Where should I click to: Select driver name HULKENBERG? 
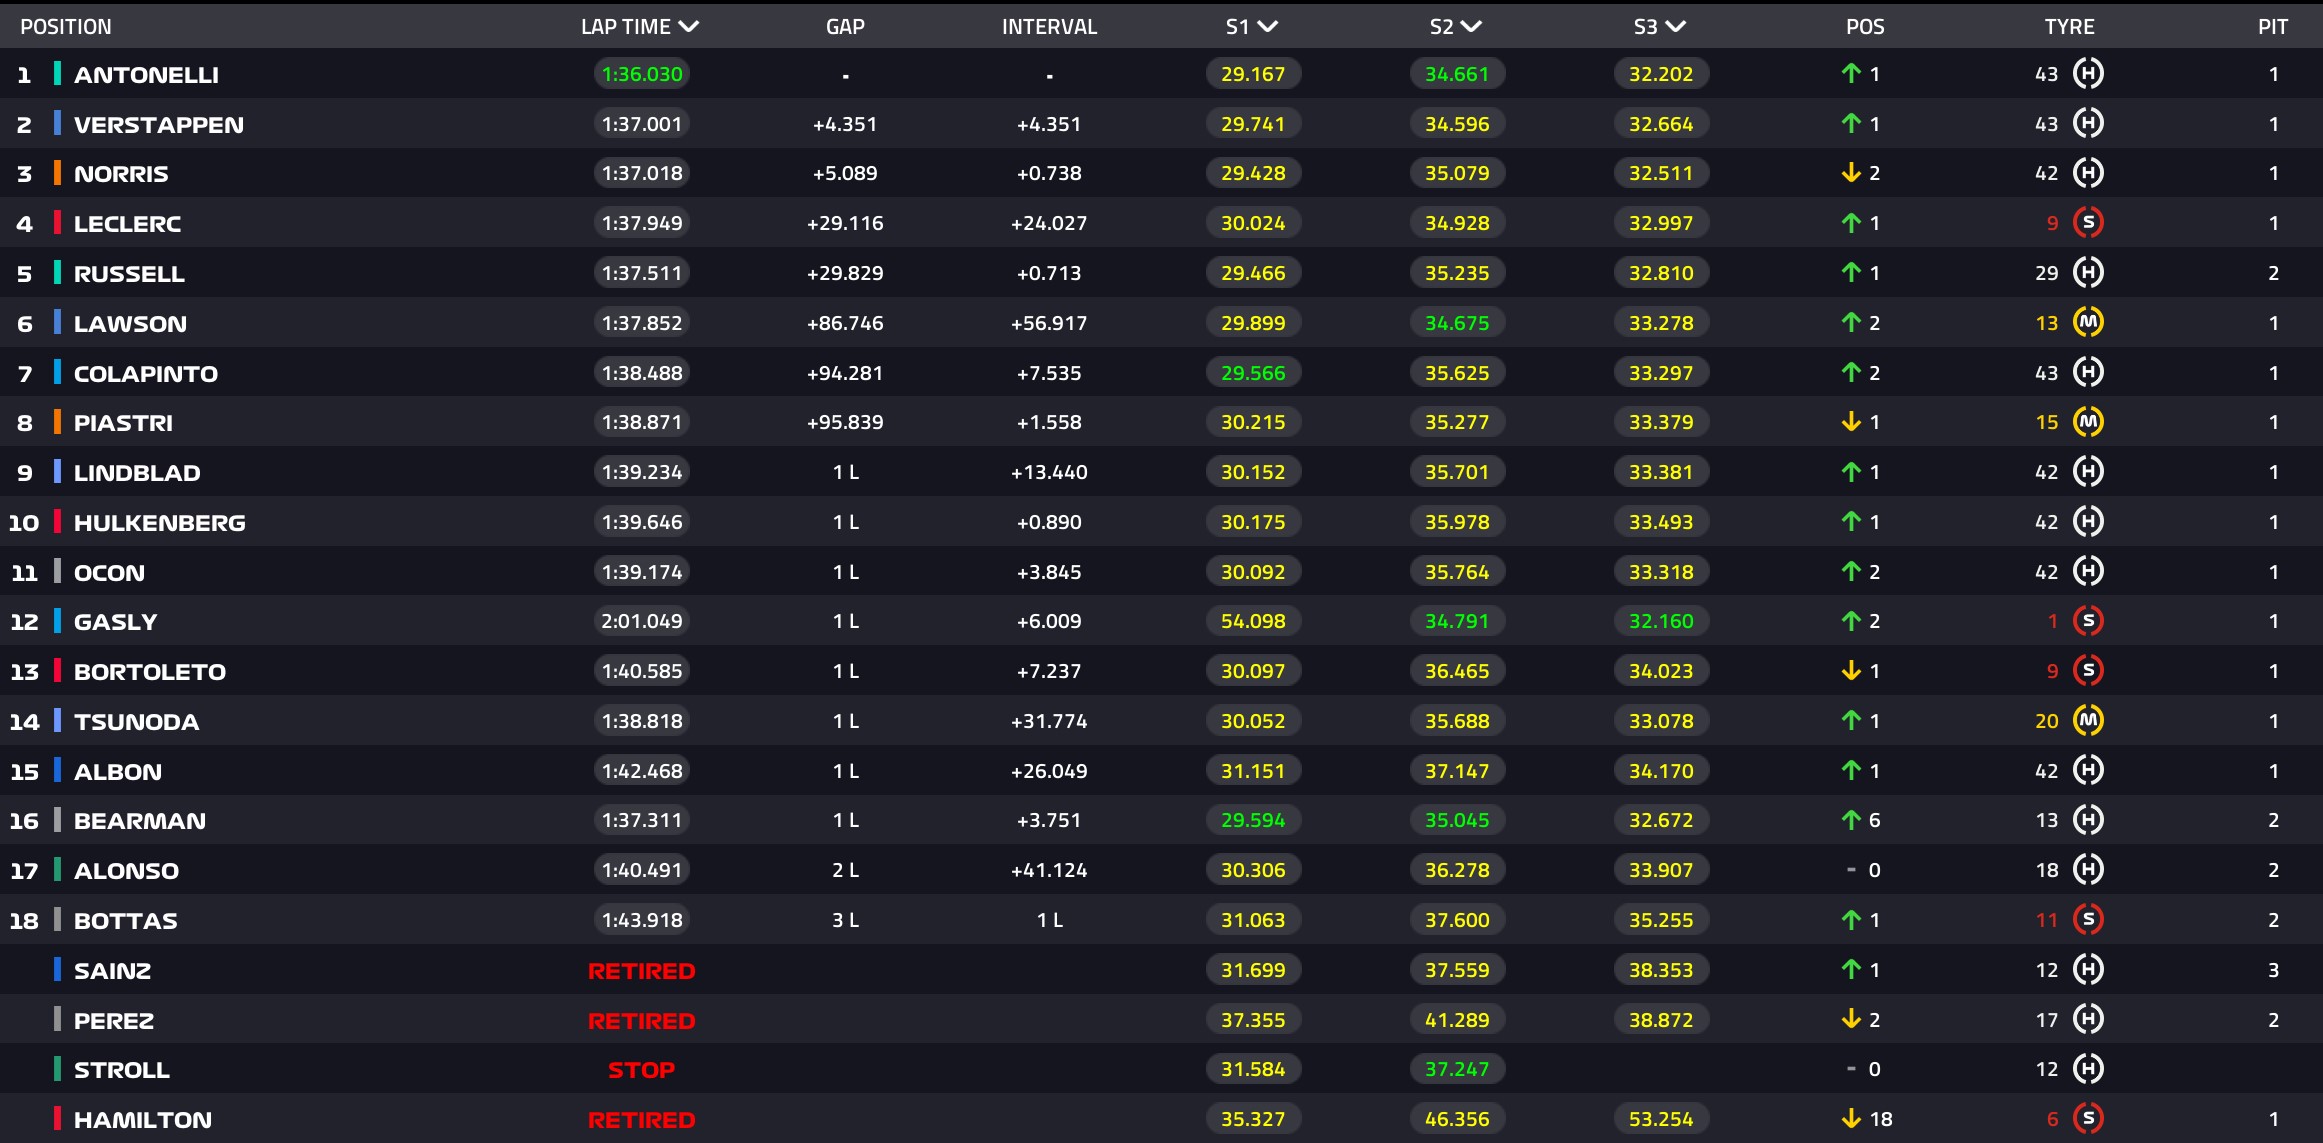coord(160,522)
